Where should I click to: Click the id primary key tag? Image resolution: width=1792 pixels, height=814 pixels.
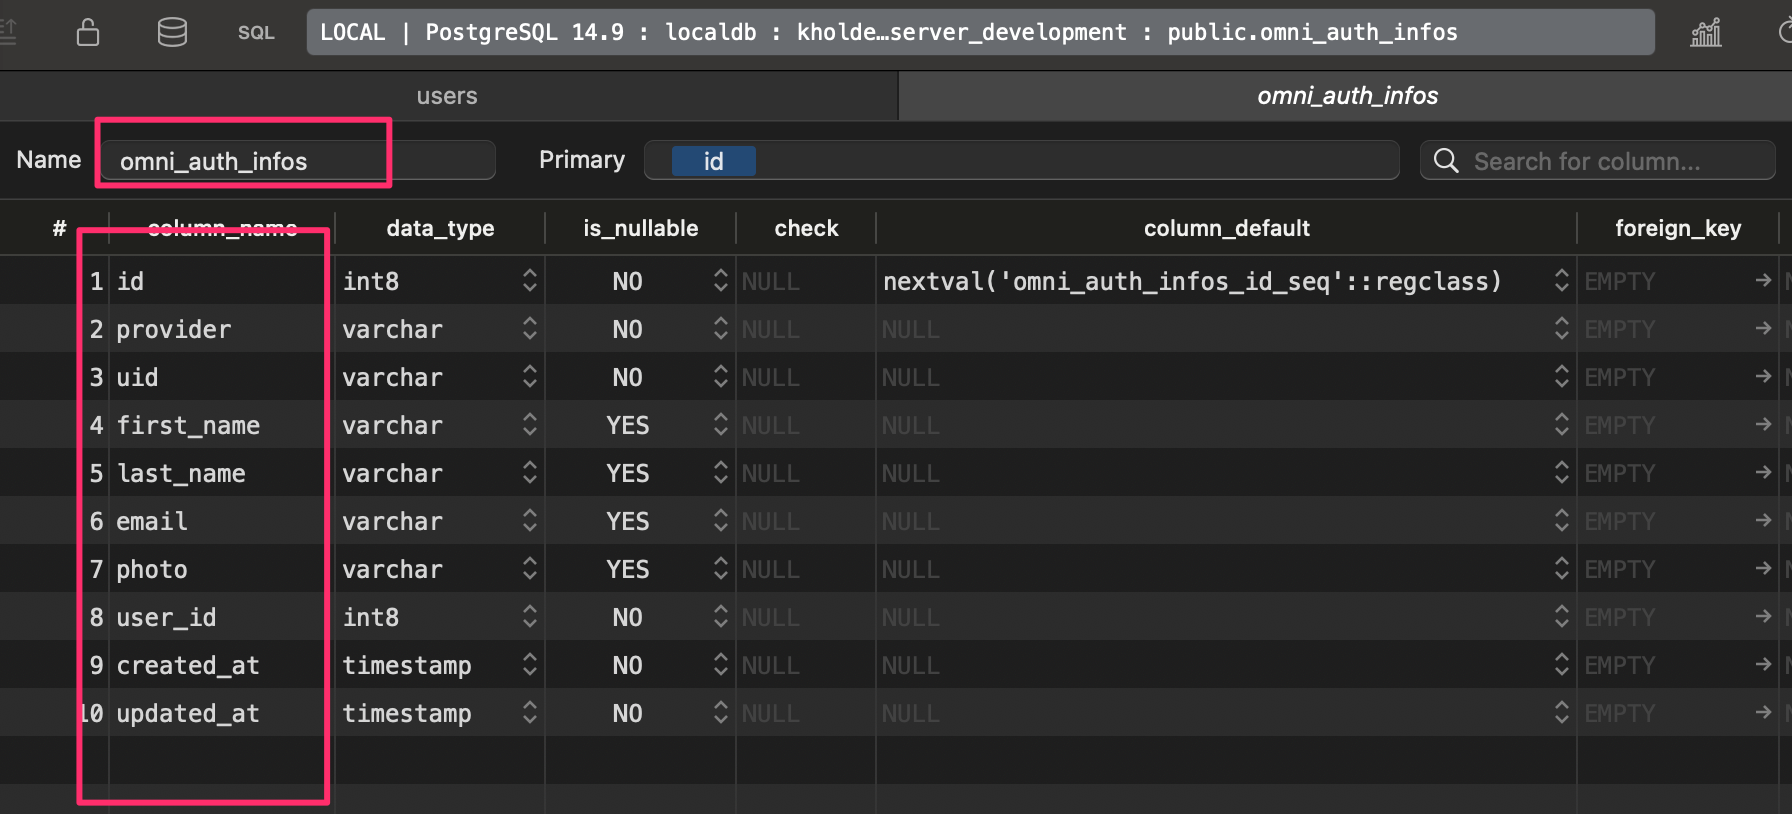click(713, 161)
